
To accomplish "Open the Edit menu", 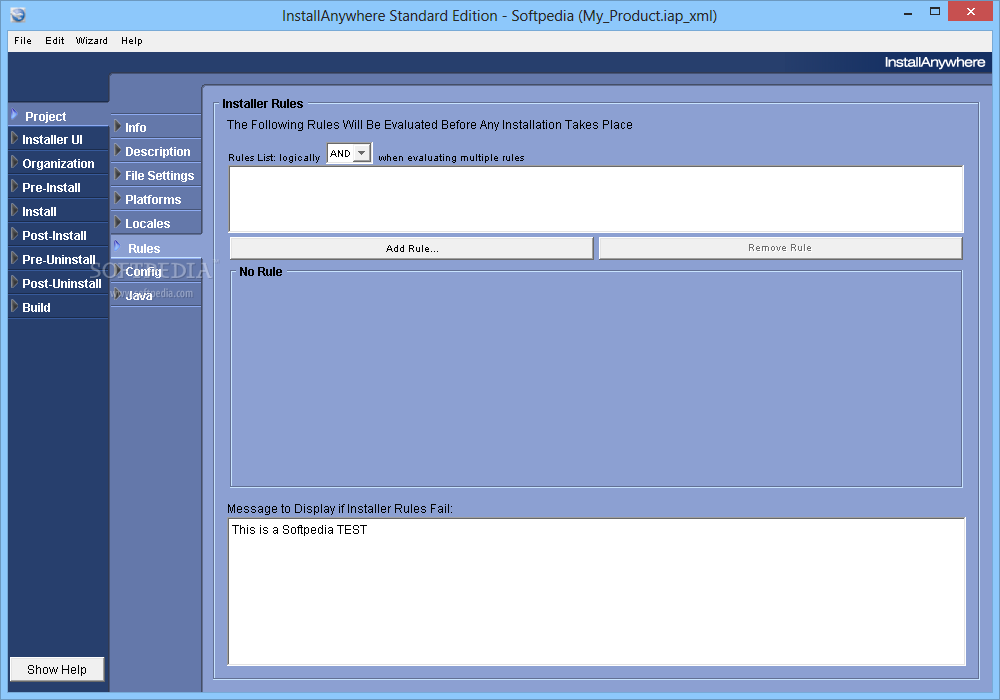I will point(54,41).
